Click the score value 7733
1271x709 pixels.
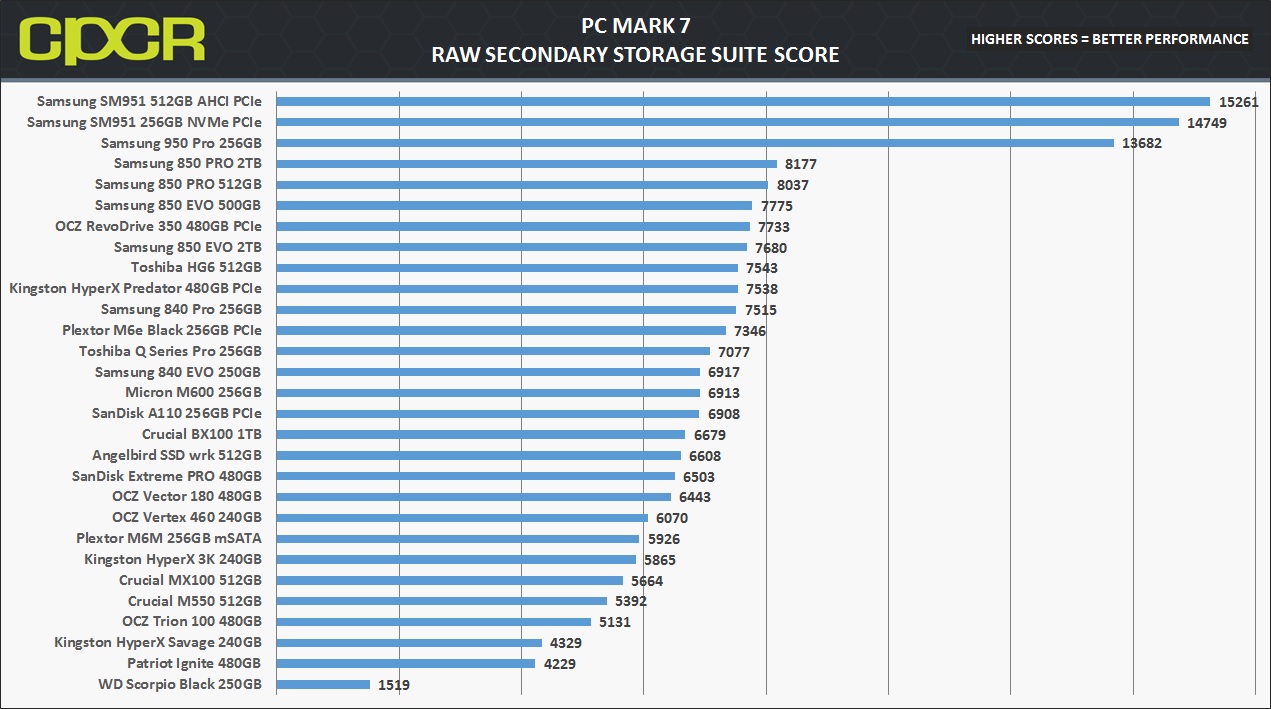(x=773, y=227)
